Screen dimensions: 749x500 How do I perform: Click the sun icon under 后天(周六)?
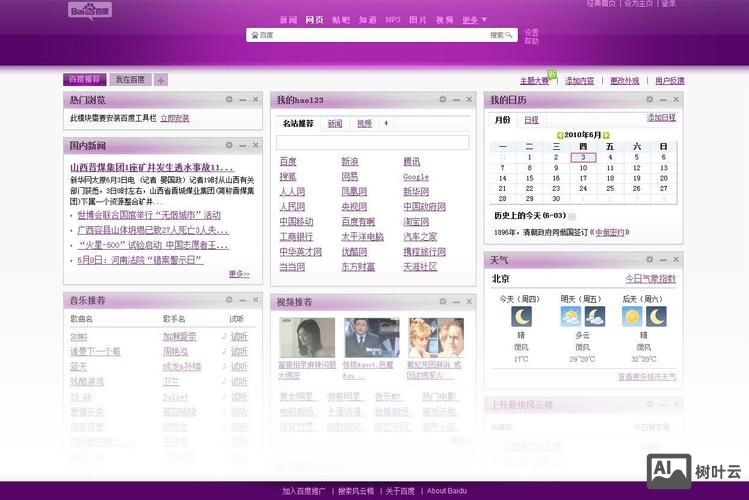[631, 317]
